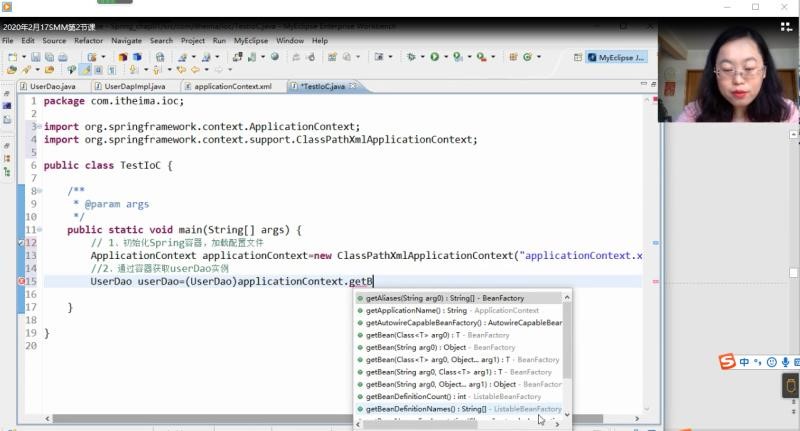
Task: Click the Open Perspective icon
Action: tap(578, 58)
